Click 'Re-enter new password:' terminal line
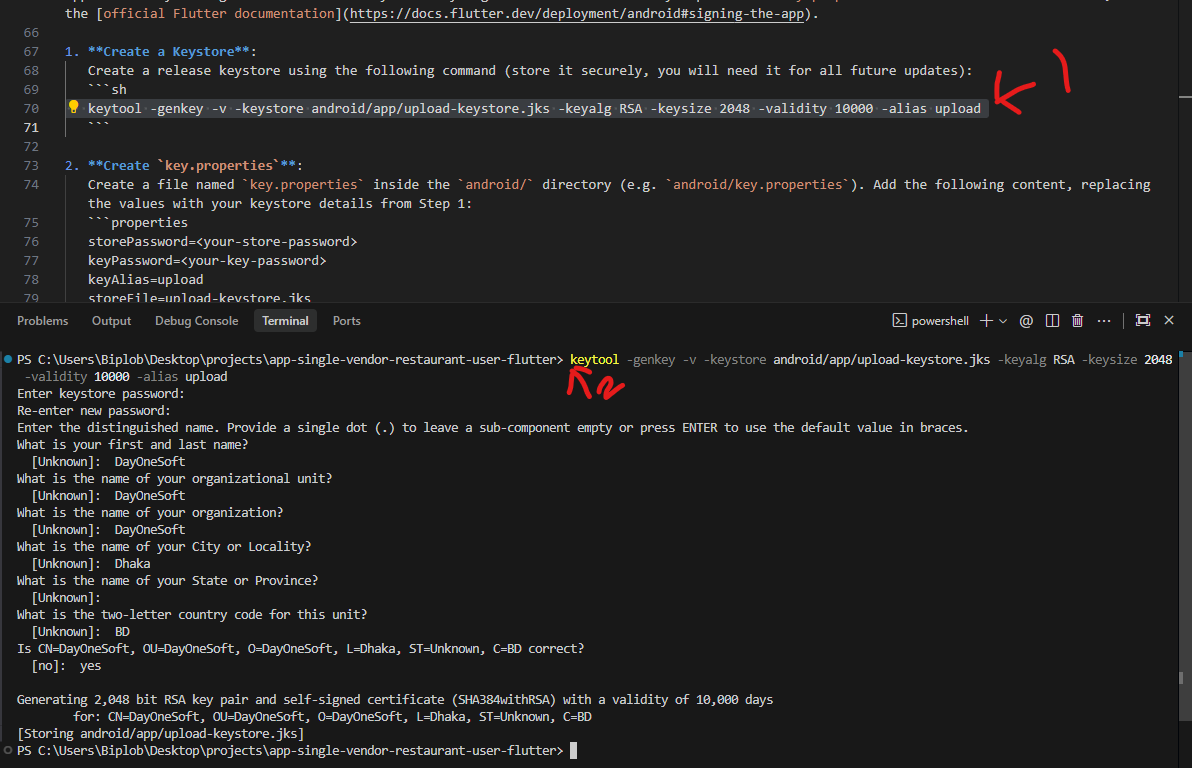Image resolution: width=1192 pixels, height=768 pixels. [94, 411]
